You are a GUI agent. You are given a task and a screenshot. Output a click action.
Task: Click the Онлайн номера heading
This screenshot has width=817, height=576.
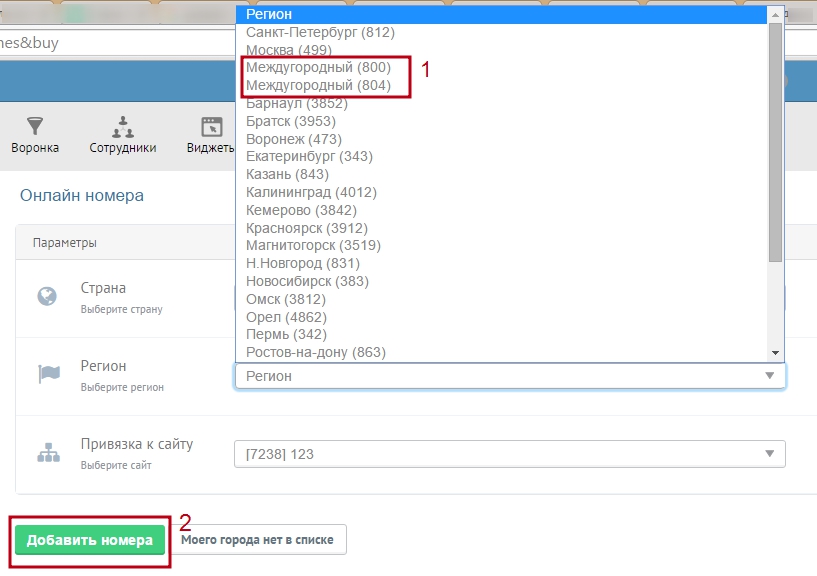(82, 195)
